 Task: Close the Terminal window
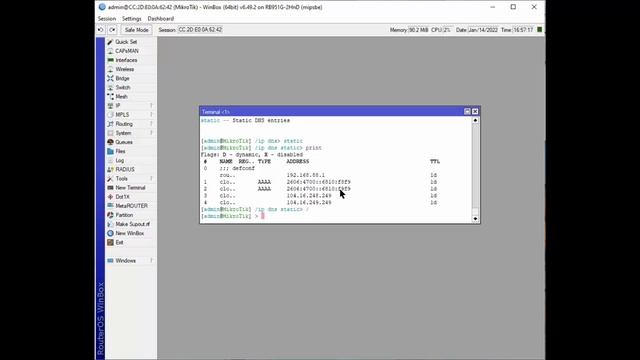point(475,111)
